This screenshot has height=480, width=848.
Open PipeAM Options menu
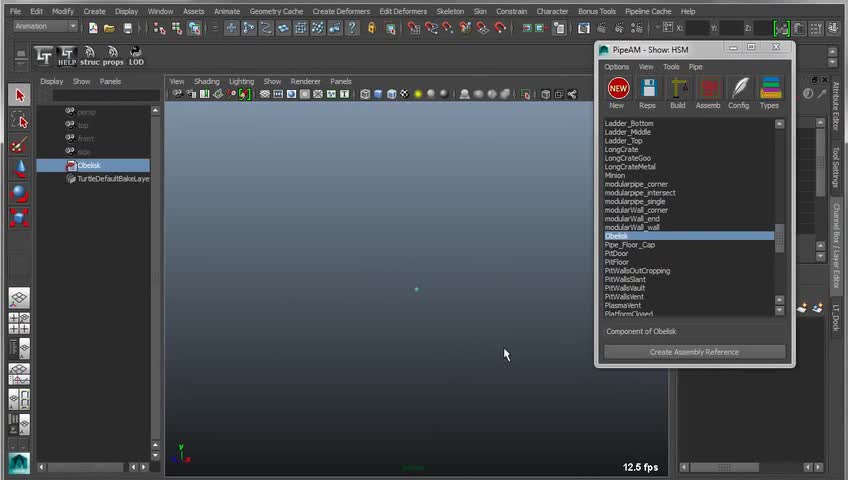(x=617, y=66)
